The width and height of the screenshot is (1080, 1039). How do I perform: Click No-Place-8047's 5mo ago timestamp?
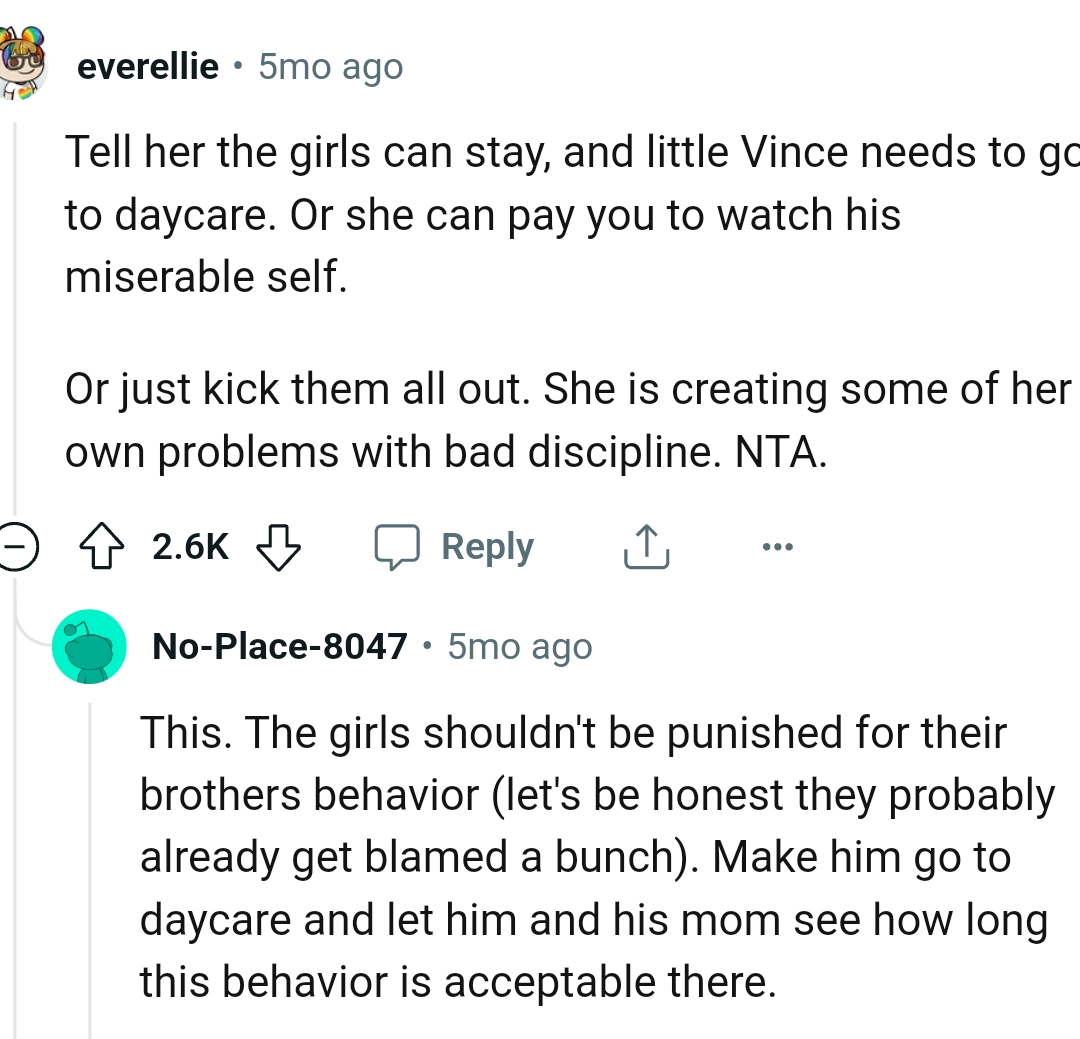pyautogui.click(x=519, y=646)
